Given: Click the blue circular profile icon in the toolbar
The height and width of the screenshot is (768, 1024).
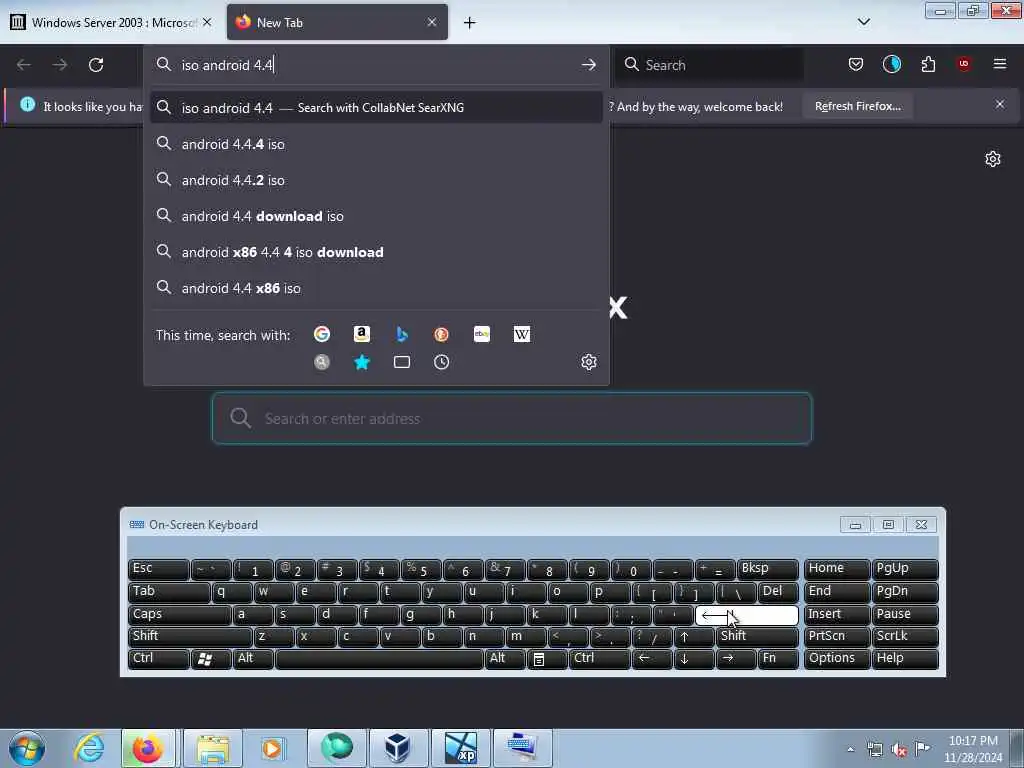Looking at the screenshot, I should tap(891, 64).
